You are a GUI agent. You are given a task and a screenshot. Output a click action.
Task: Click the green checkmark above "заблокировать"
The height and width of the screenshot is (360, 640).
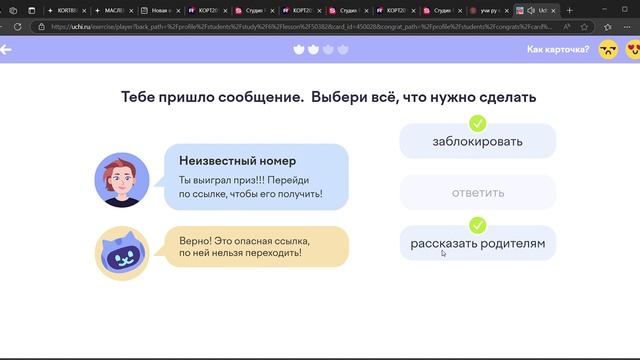click(478, 123)
